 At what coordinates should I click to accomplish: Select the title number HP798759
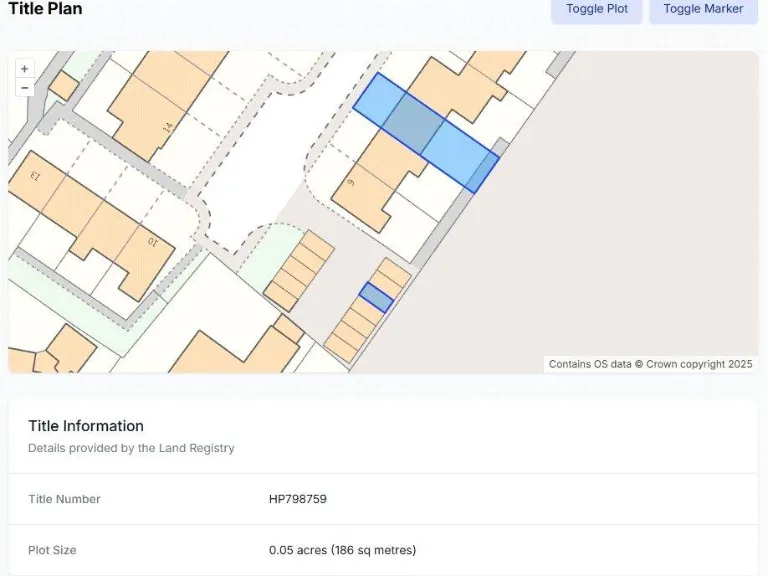pyautogui.click(x=298, y=499)
